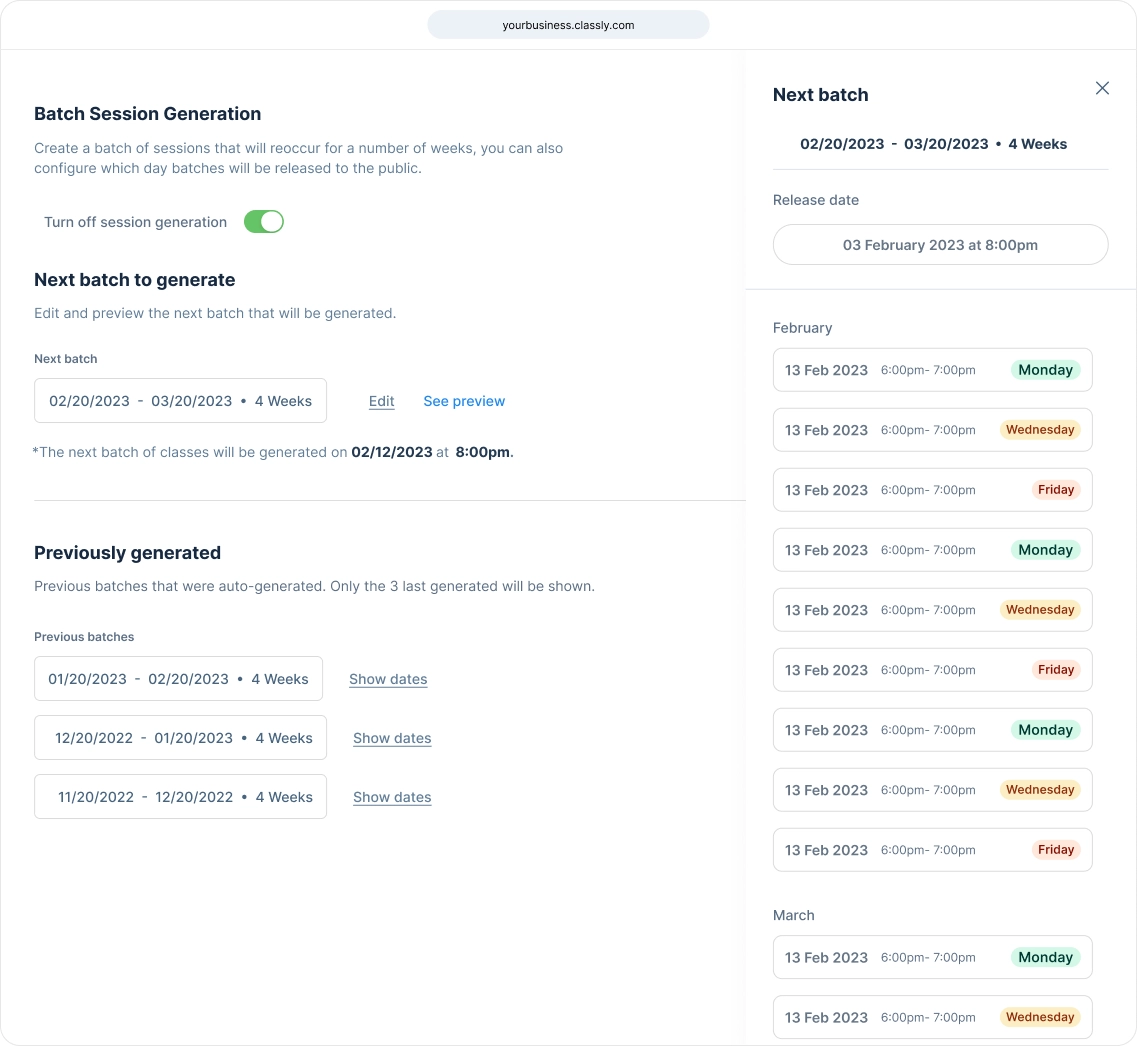This screenshot has width=1137, height=1046.
Task: Open See preview for the next batch
Action: (464, 401)
